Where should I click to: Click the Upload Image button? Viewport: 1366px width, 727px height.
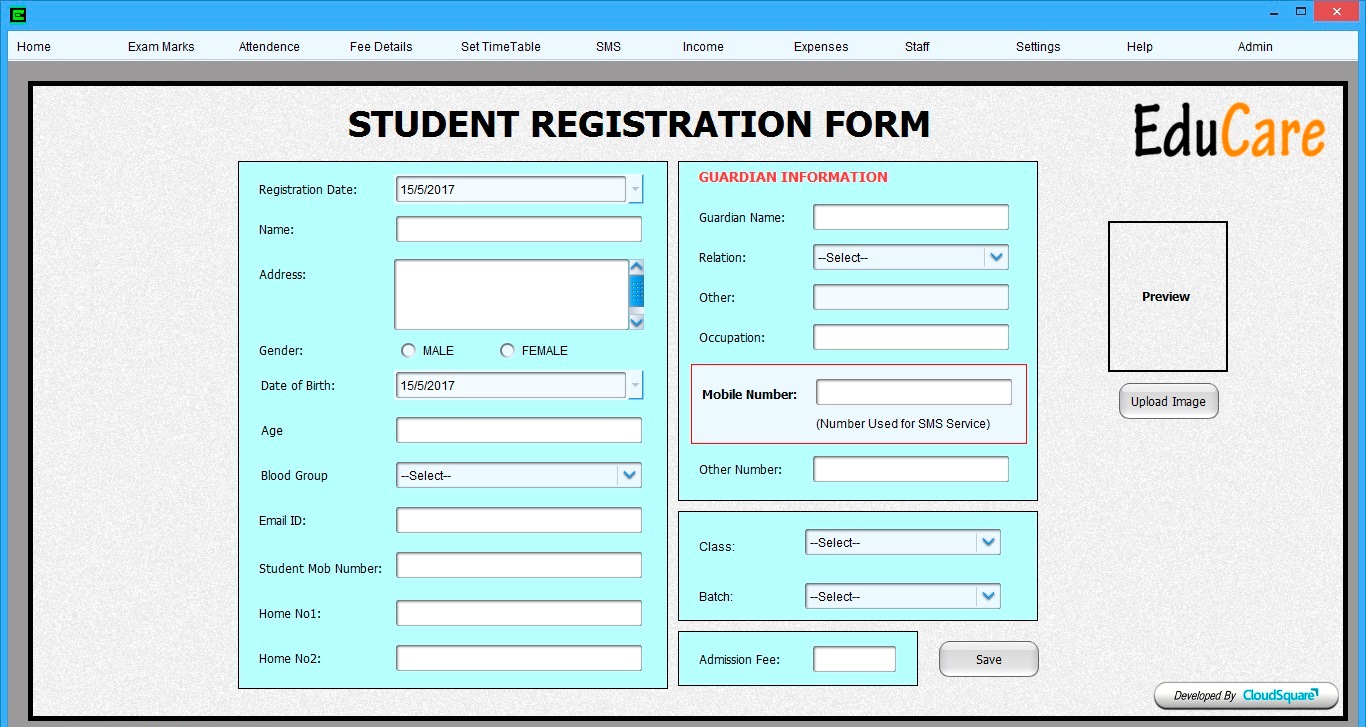1168,401
